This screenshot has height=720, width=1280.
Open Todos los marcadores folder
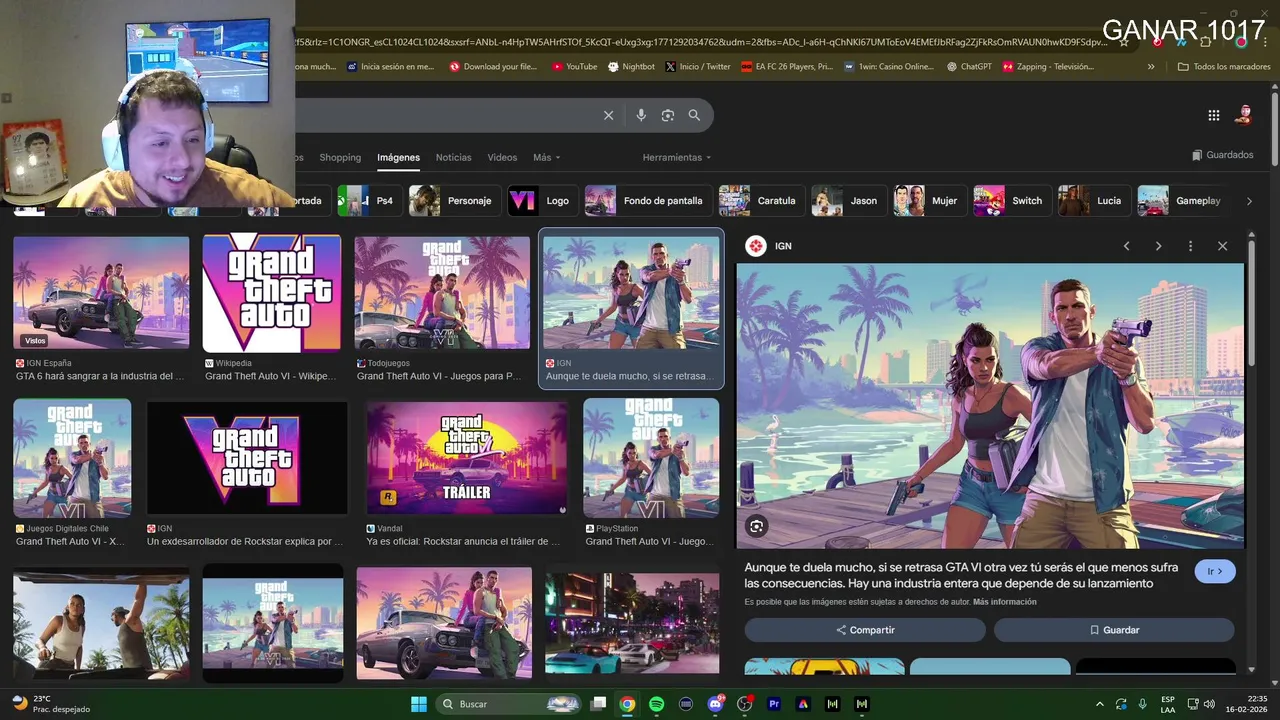(1224, 67)
